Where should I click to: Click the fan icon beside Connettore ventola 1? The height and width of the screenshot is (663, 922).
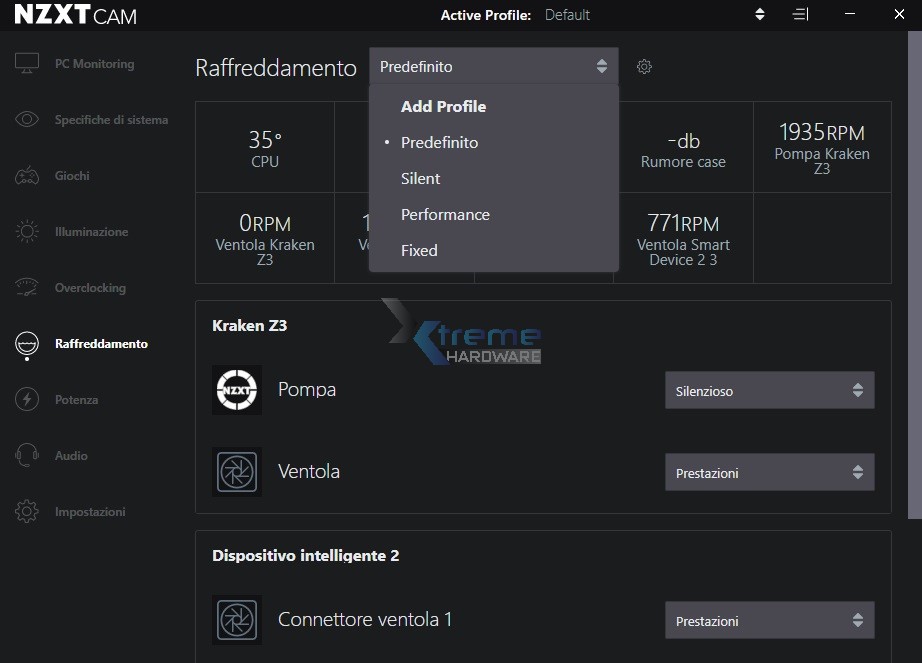[x=237, y=620]
